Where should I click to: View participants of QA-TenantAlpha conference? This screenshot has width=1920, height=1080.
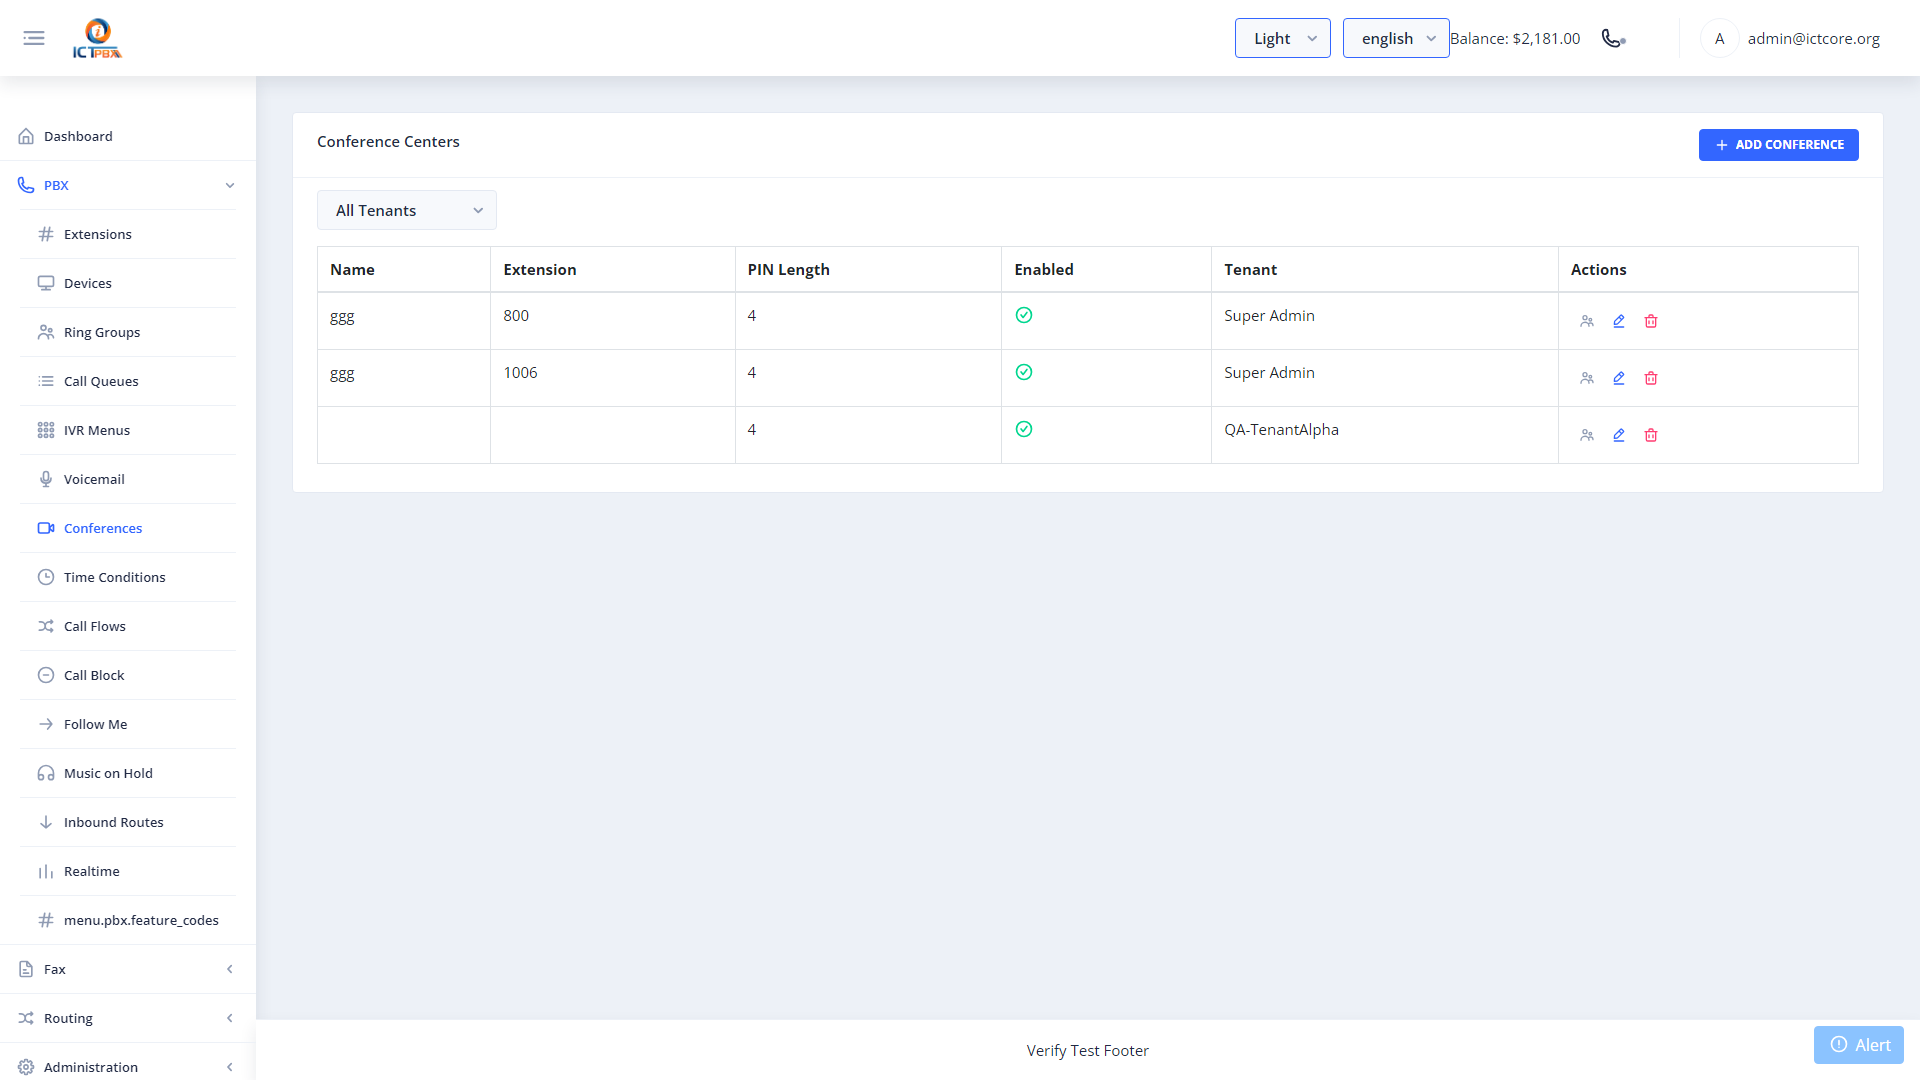click(x=1587, y=435)
